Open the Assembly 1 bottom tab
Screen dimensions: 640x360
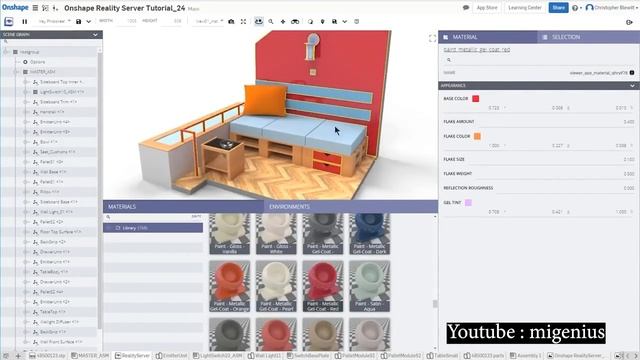(x=526, y=356)
